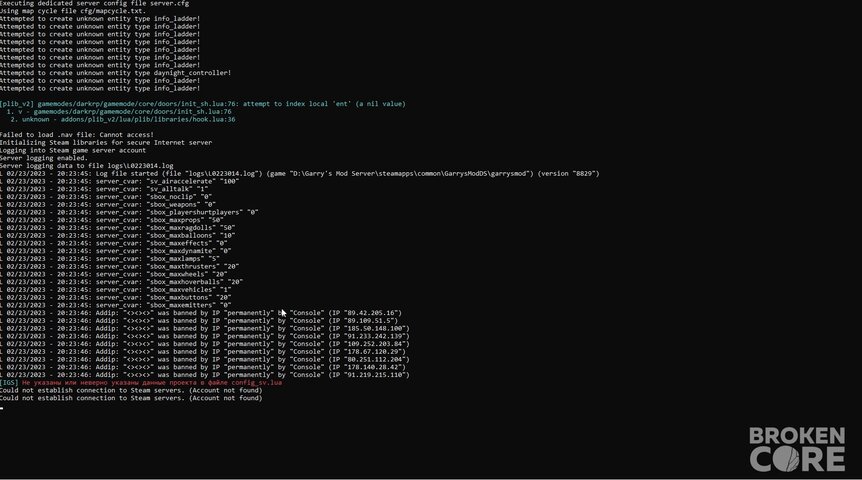Select the sbox_weapons "0" cvar line
This screenshot has height=480, width=862.
(x=108, y=204)
